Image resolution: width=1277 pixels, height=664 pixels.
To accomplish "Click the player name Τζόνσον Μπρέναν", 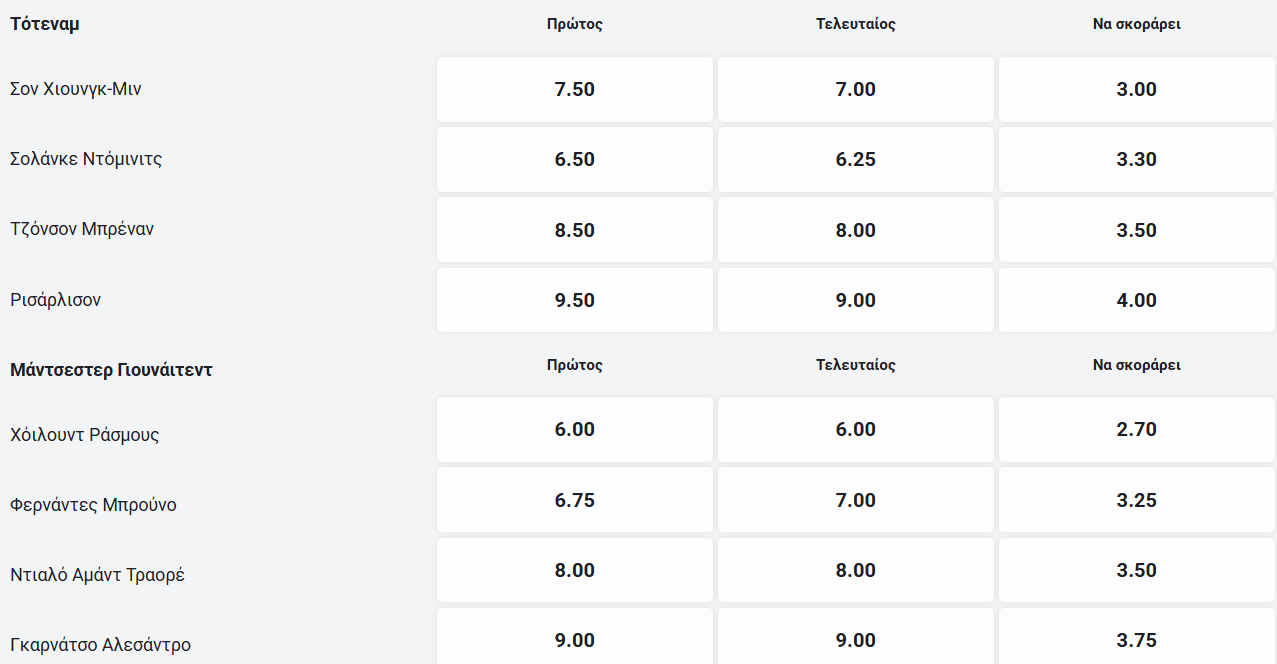I will (x=82, y=229).
